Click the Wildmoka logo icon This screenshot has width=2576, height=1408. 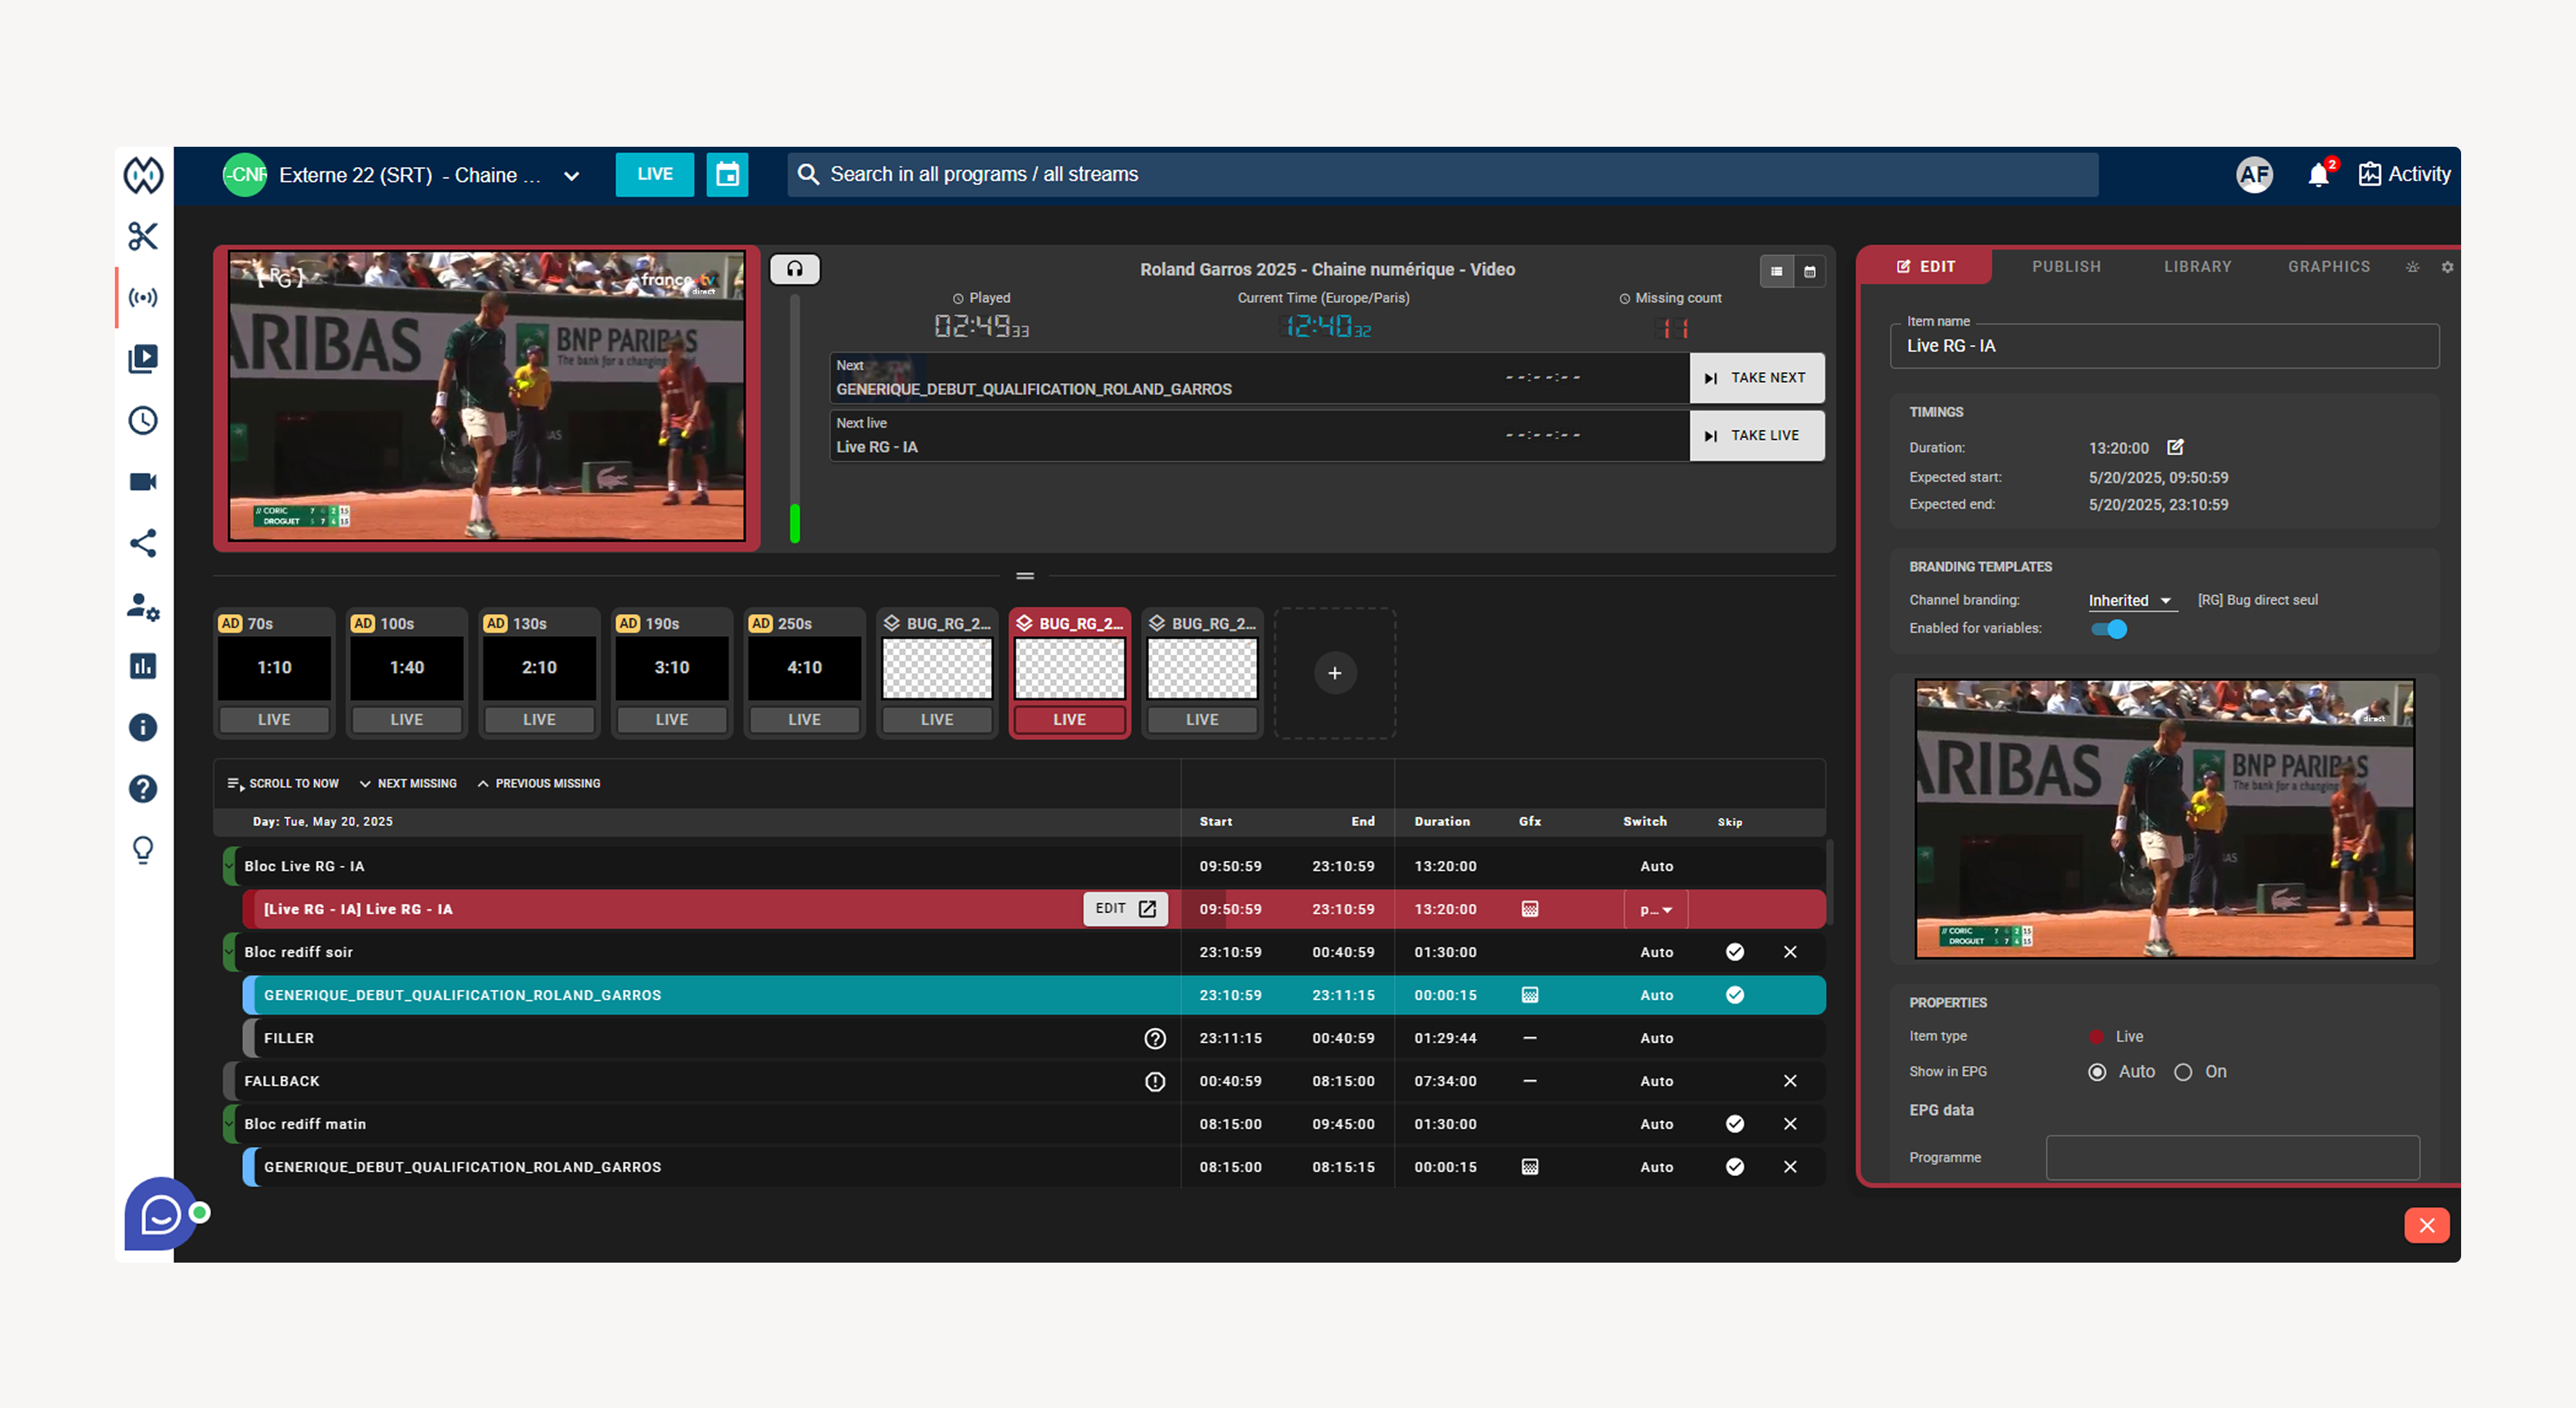click(143, 175)
